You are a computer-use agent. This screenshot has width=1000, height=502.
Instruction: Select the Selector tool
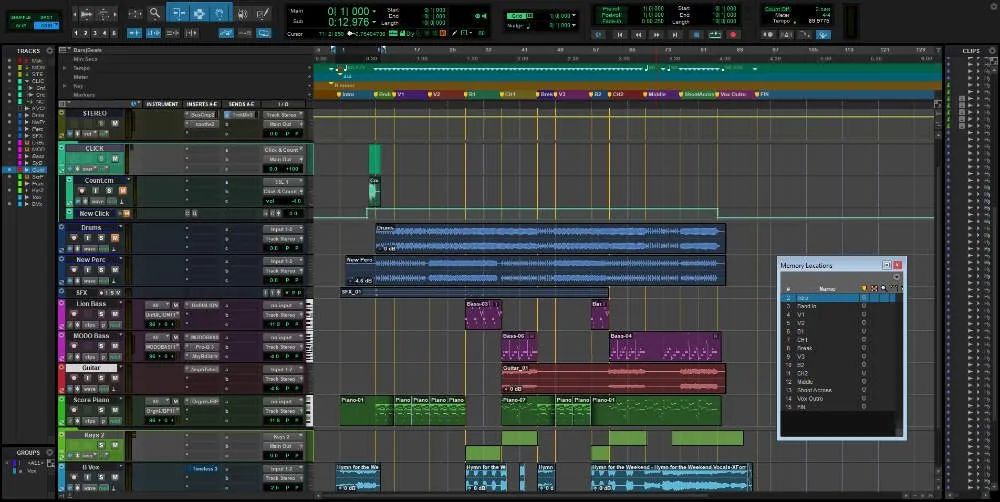(x=198, y=13)
